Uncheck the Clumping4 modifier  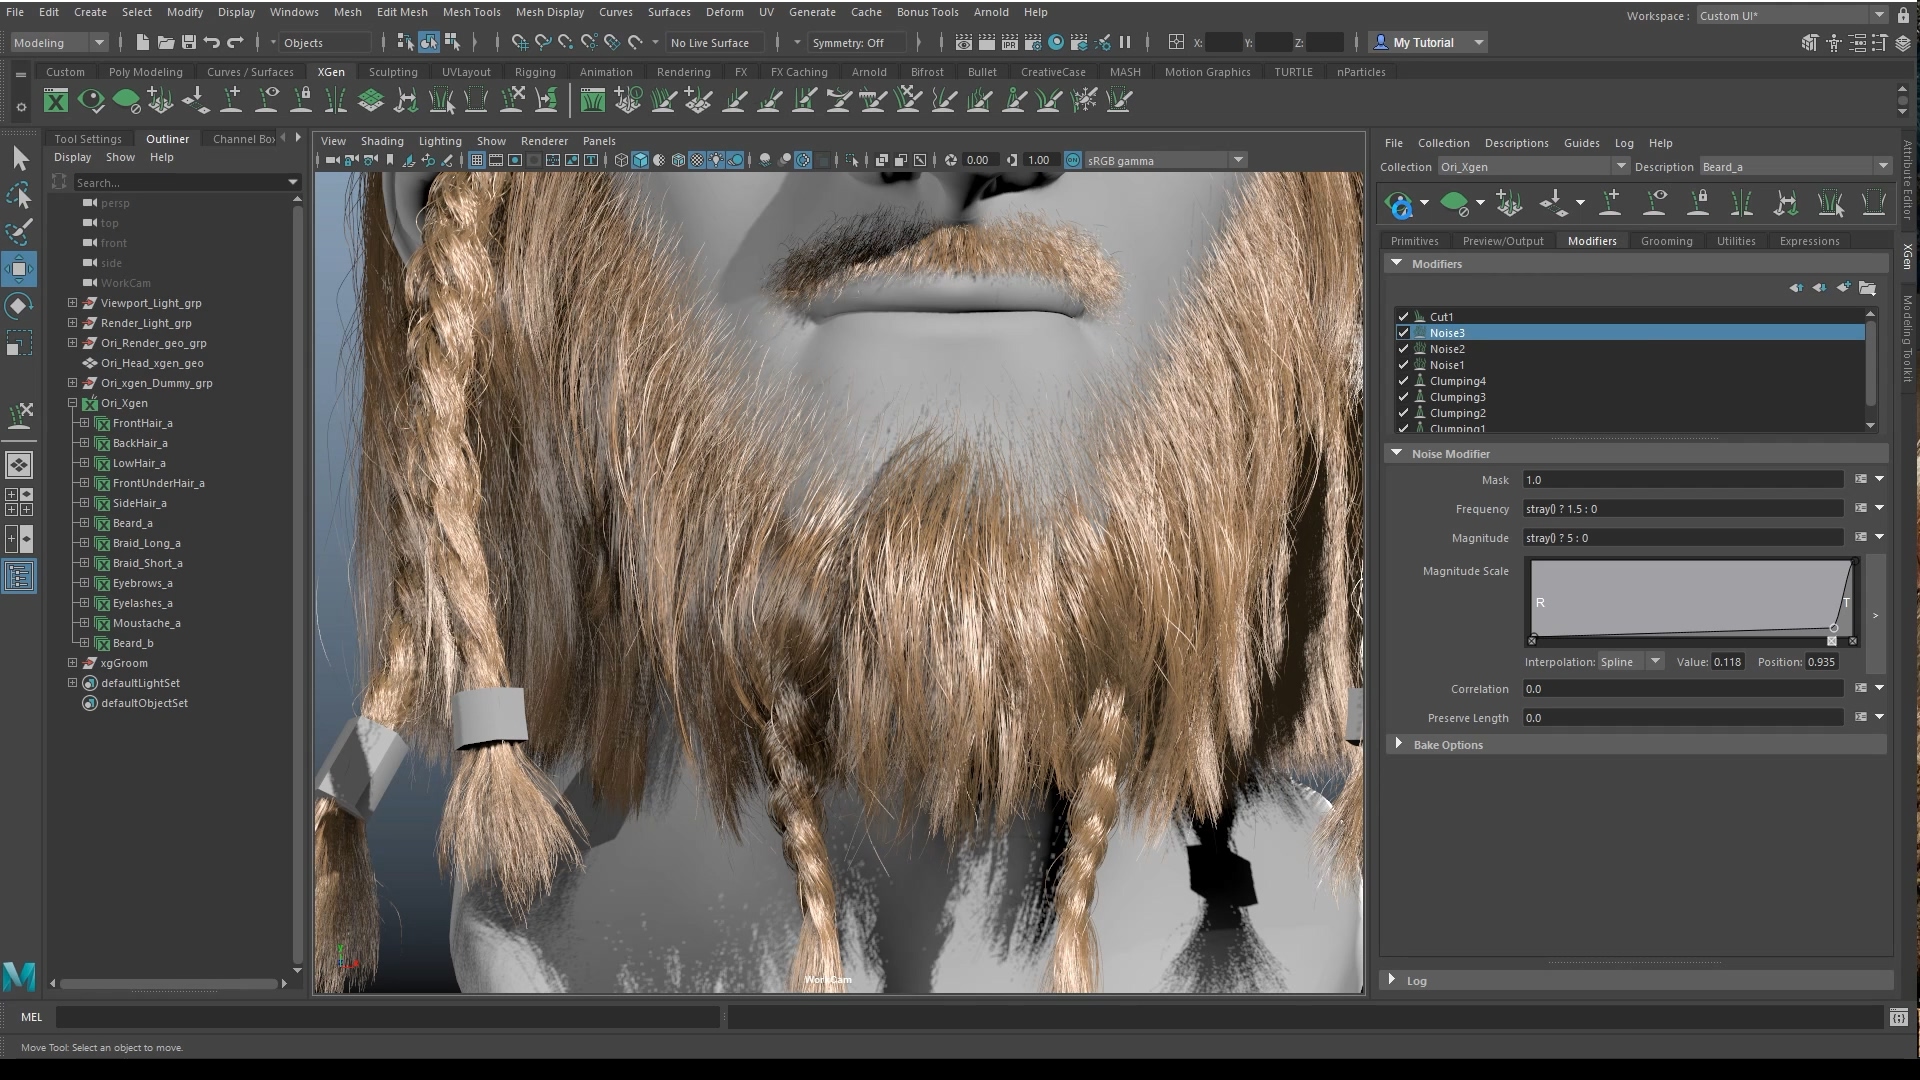[1403, 381]
